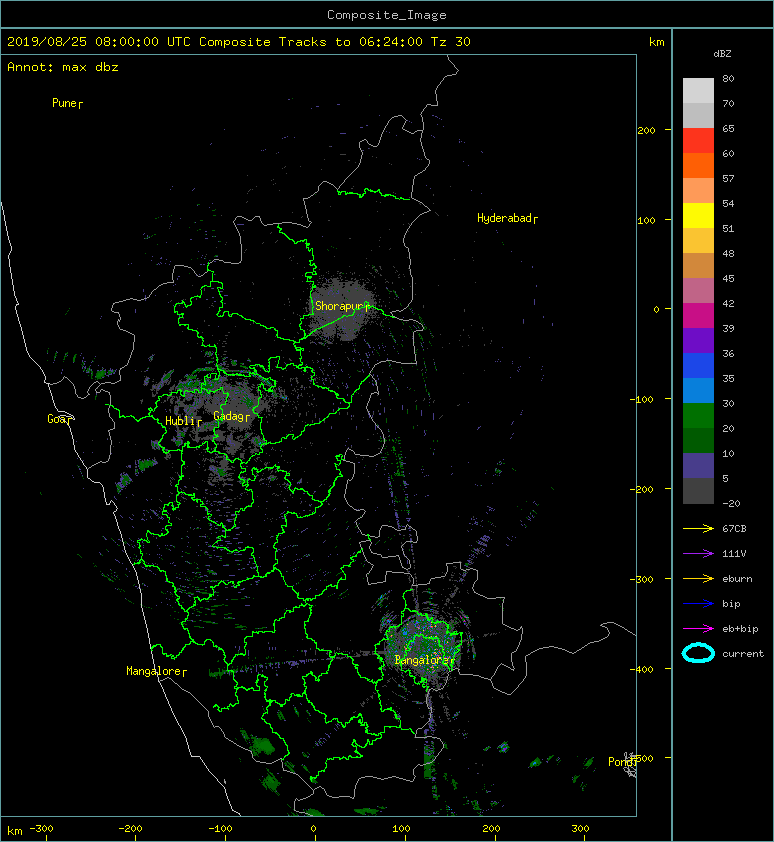Click the mauve 45 dBZ color swatch

(x=698, y=291)
